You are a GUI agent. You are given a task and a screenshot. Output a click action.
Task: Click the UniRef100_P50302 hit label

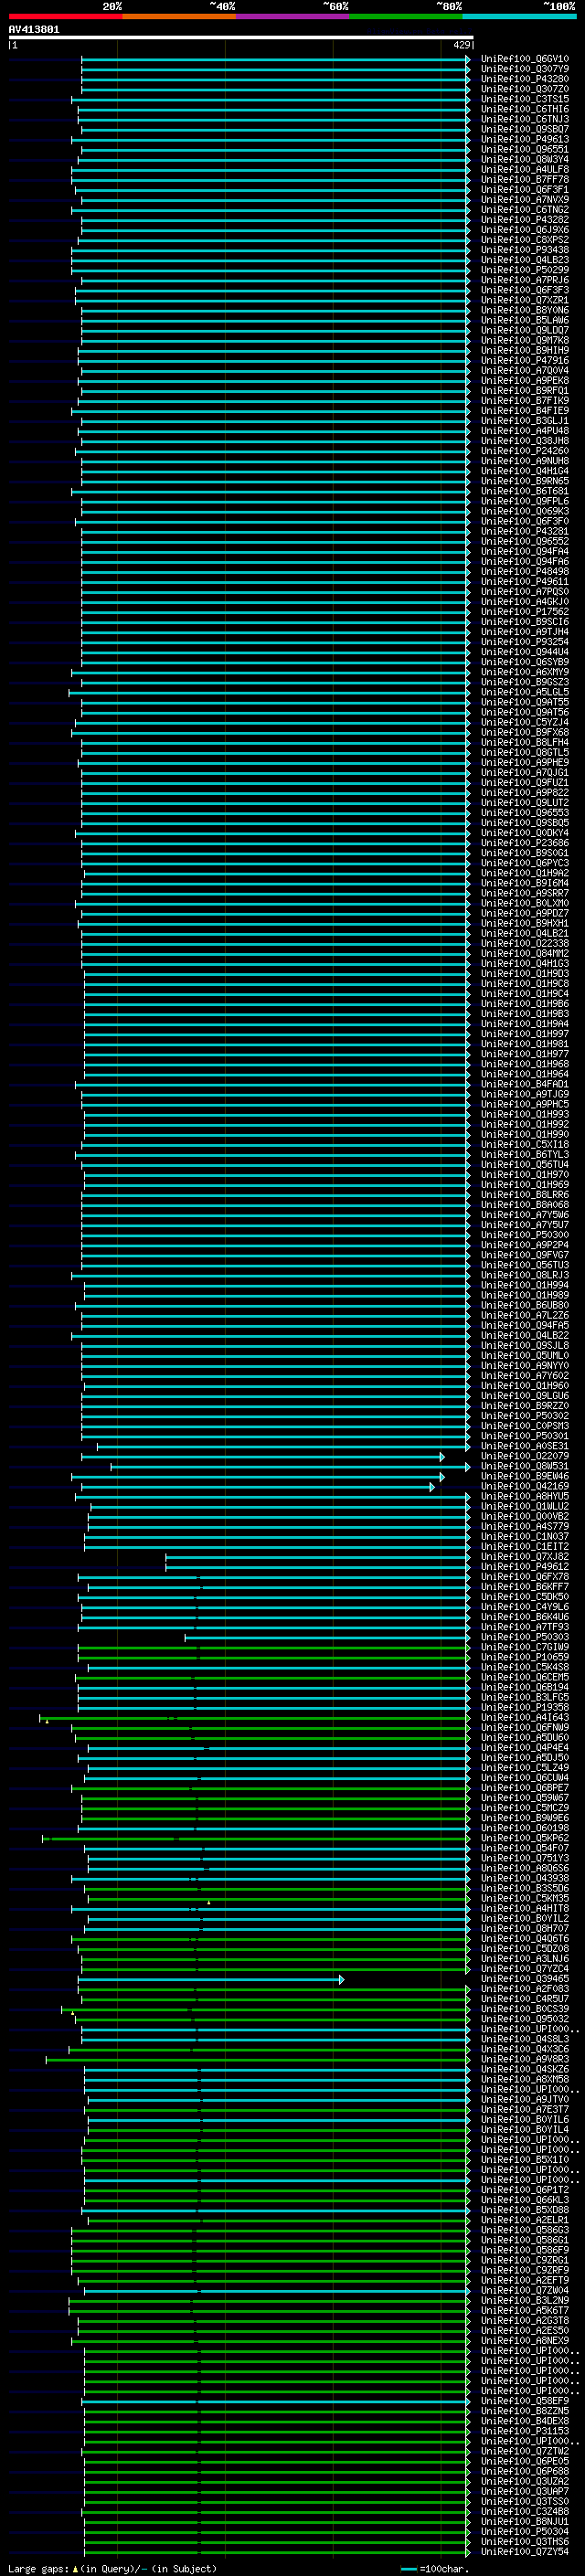[525, 1416]
